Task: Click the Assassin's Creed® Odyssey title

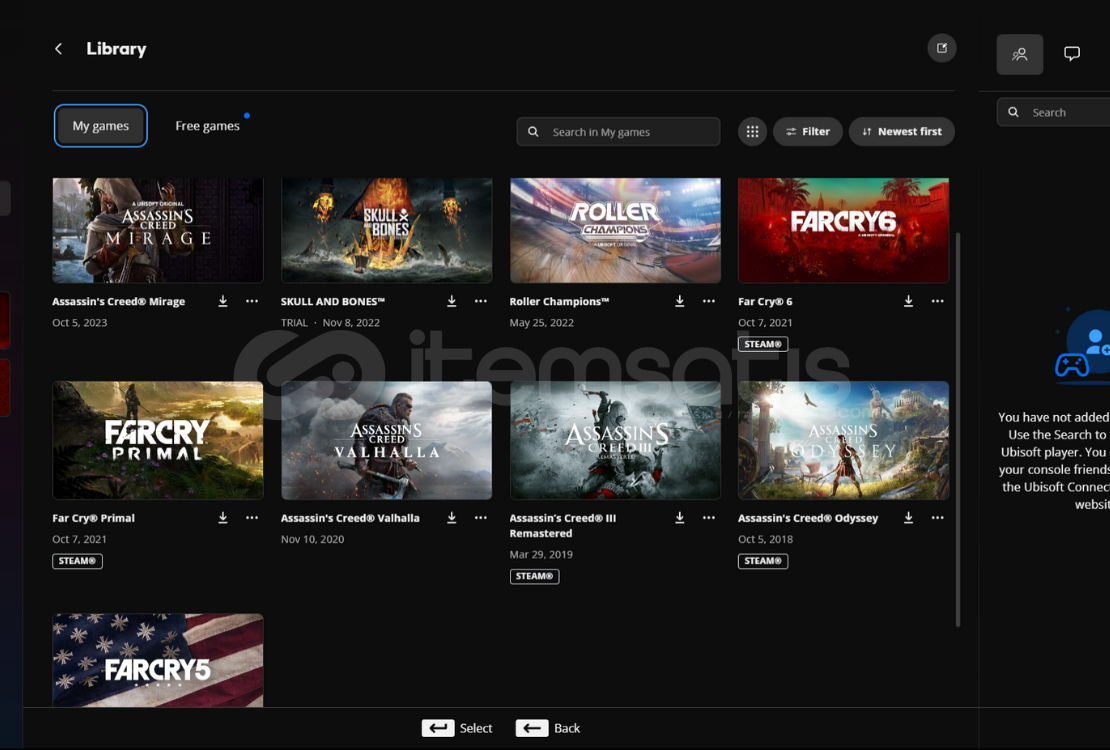Action: [808, 518]
